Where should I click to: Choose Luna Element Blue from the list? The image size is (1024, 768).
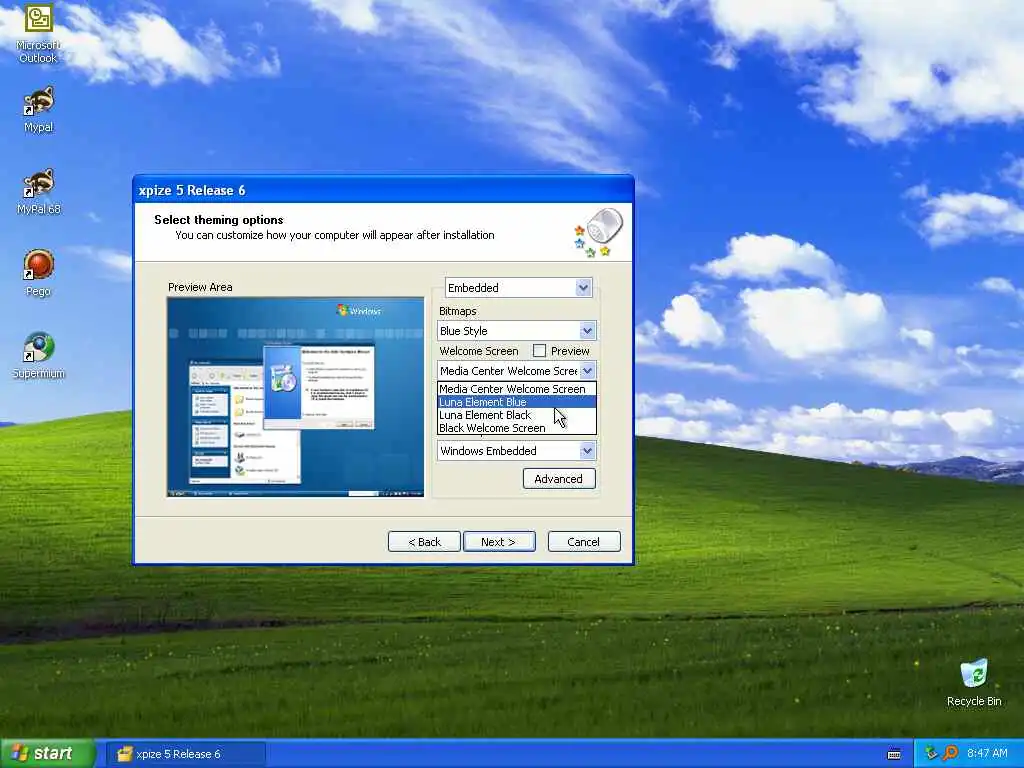(x=517, y=402)
